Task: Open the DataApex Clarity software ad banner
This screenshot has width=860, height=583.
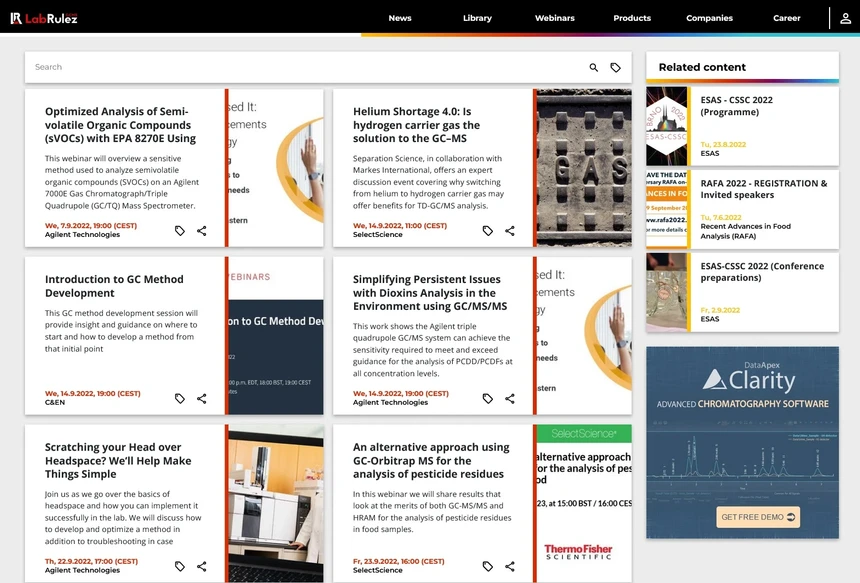Action: coord(742,442)
